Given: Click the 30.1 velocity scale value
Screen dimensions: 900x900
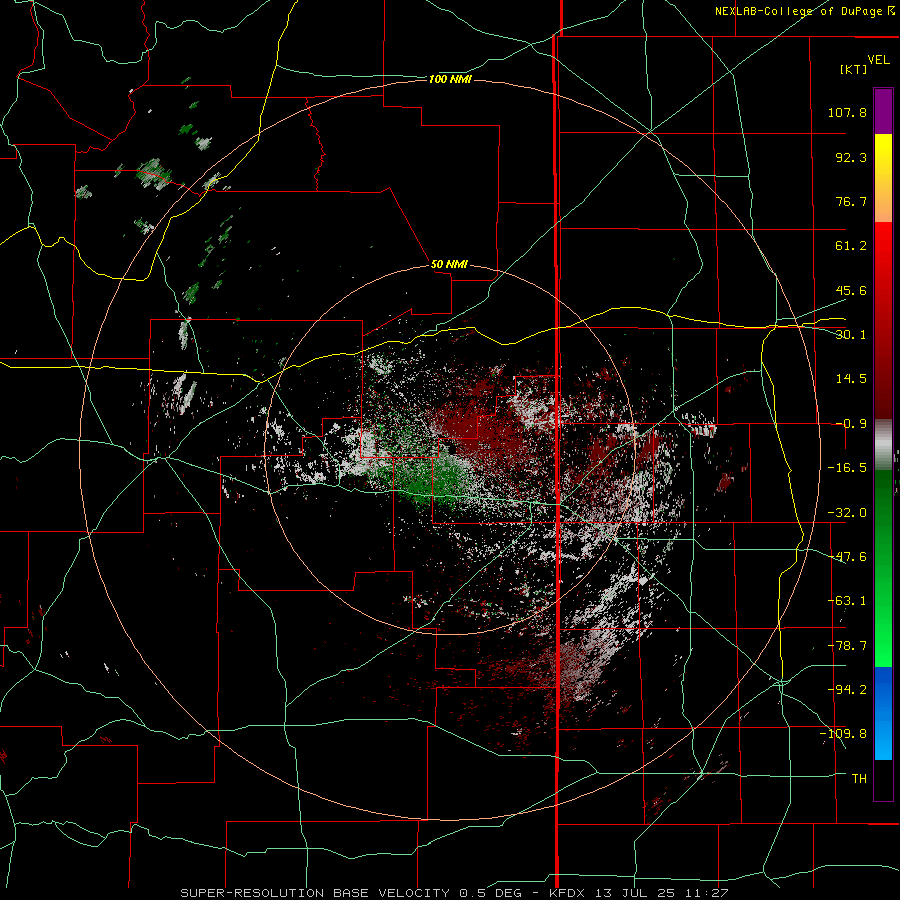Looking at the screenshot, I should [851, 335].
